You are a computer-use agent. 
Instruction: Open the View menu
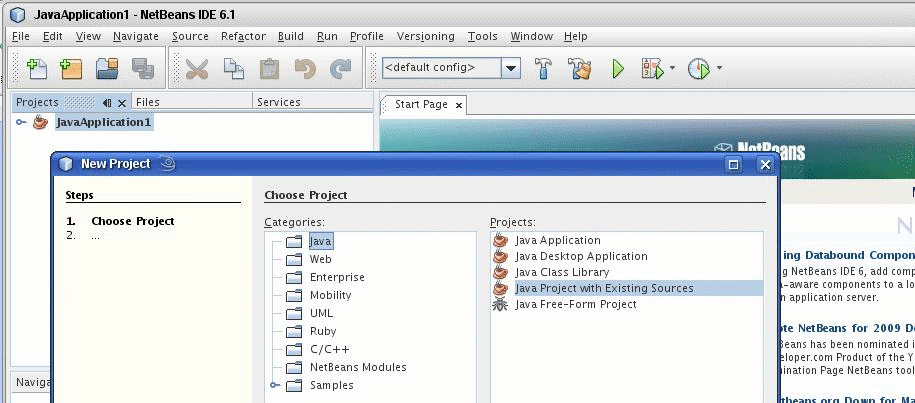click(x=88, y=36)
